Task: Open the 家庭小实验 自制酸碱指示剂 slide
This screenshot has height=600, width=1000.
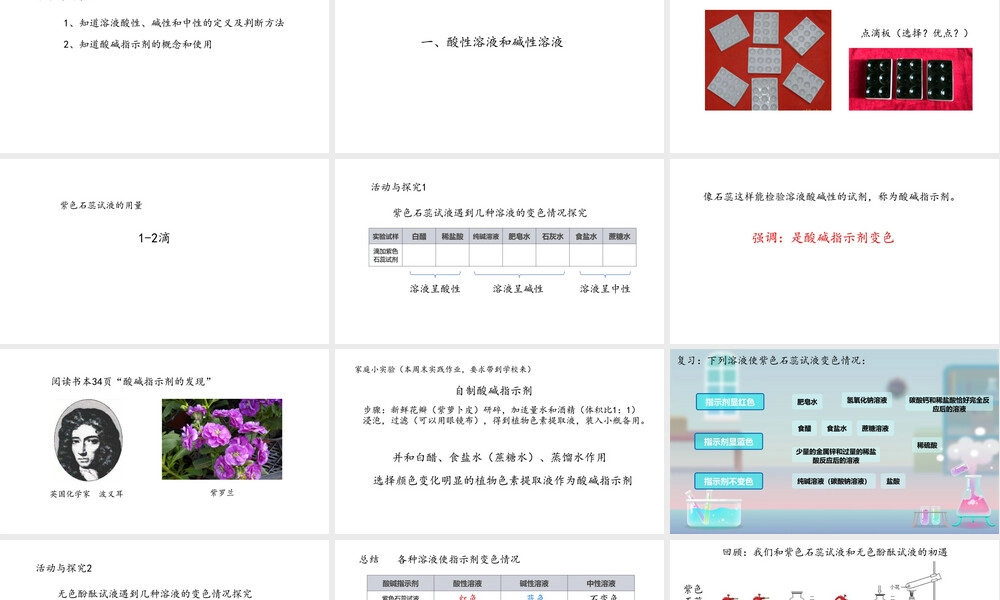Action: point(499,441)
